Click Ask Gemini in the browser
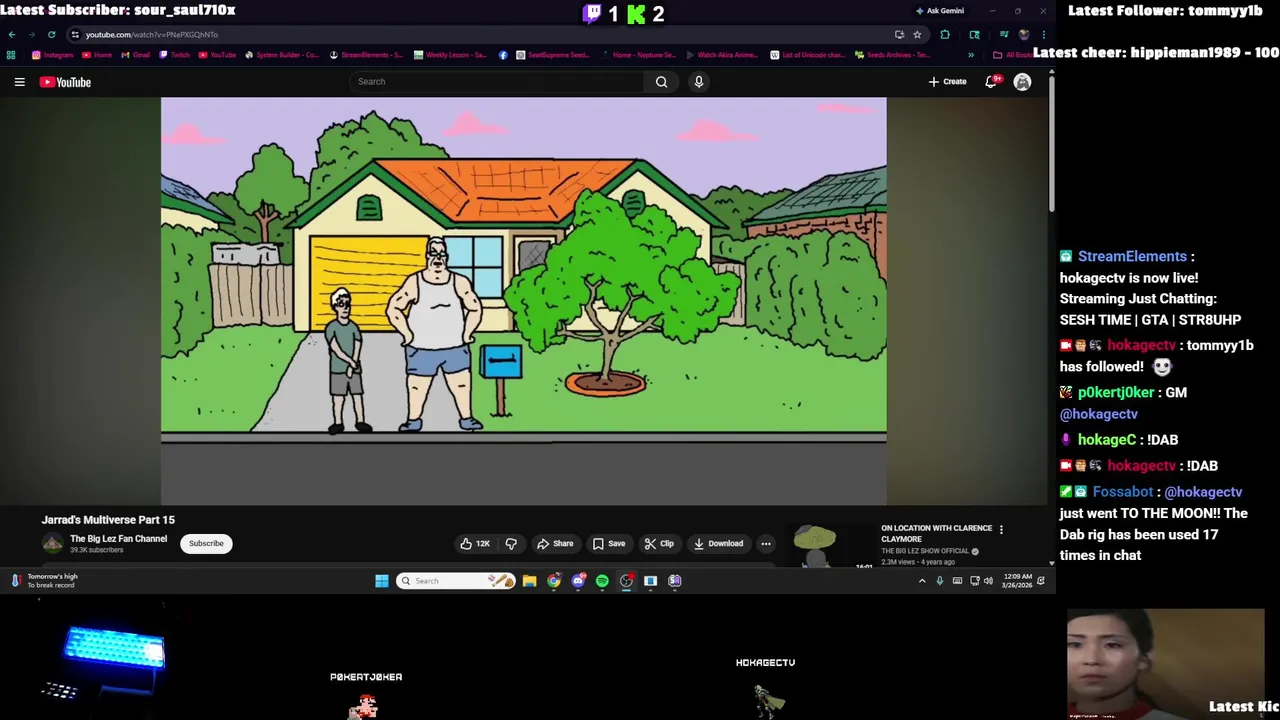 (x=940, y=11)
